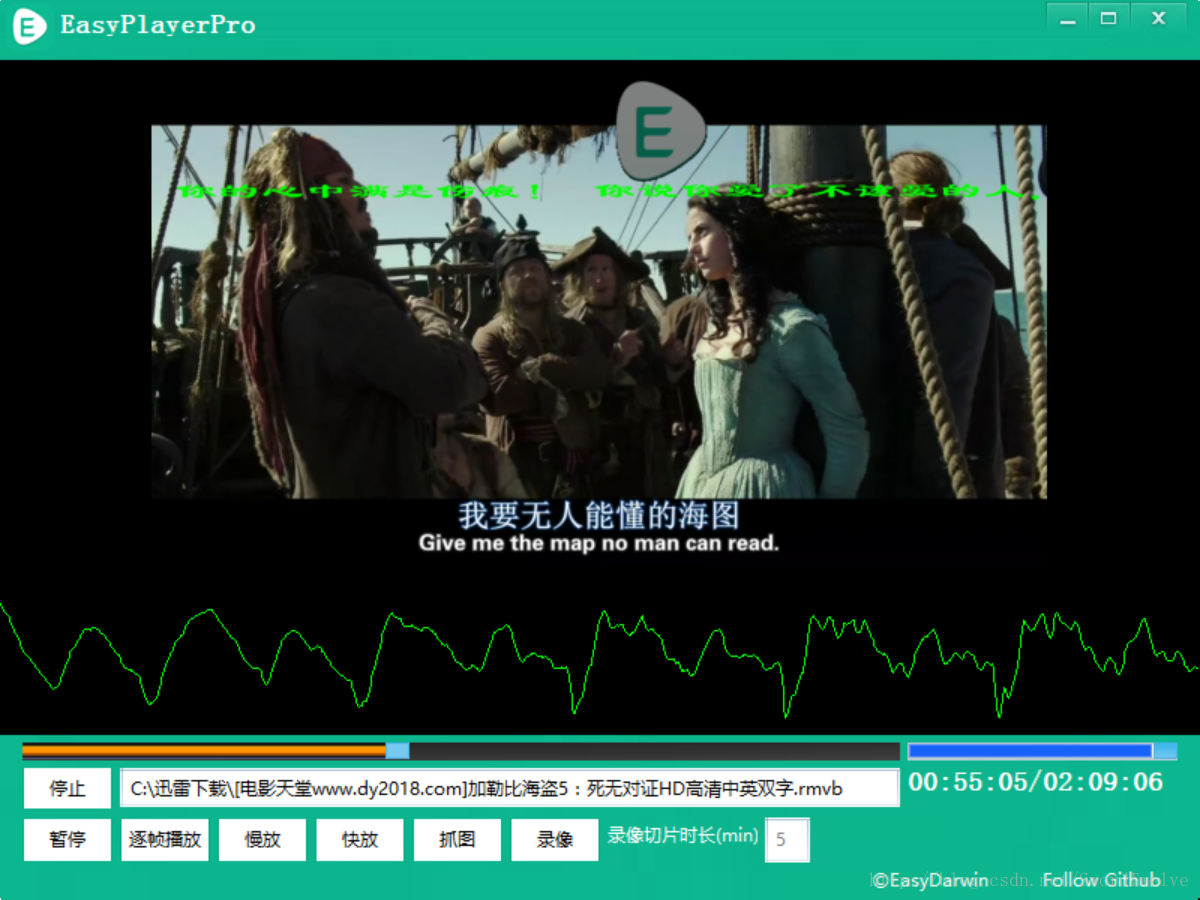Open the Follow Github link
The image size is (1200, 900).
1102,880
